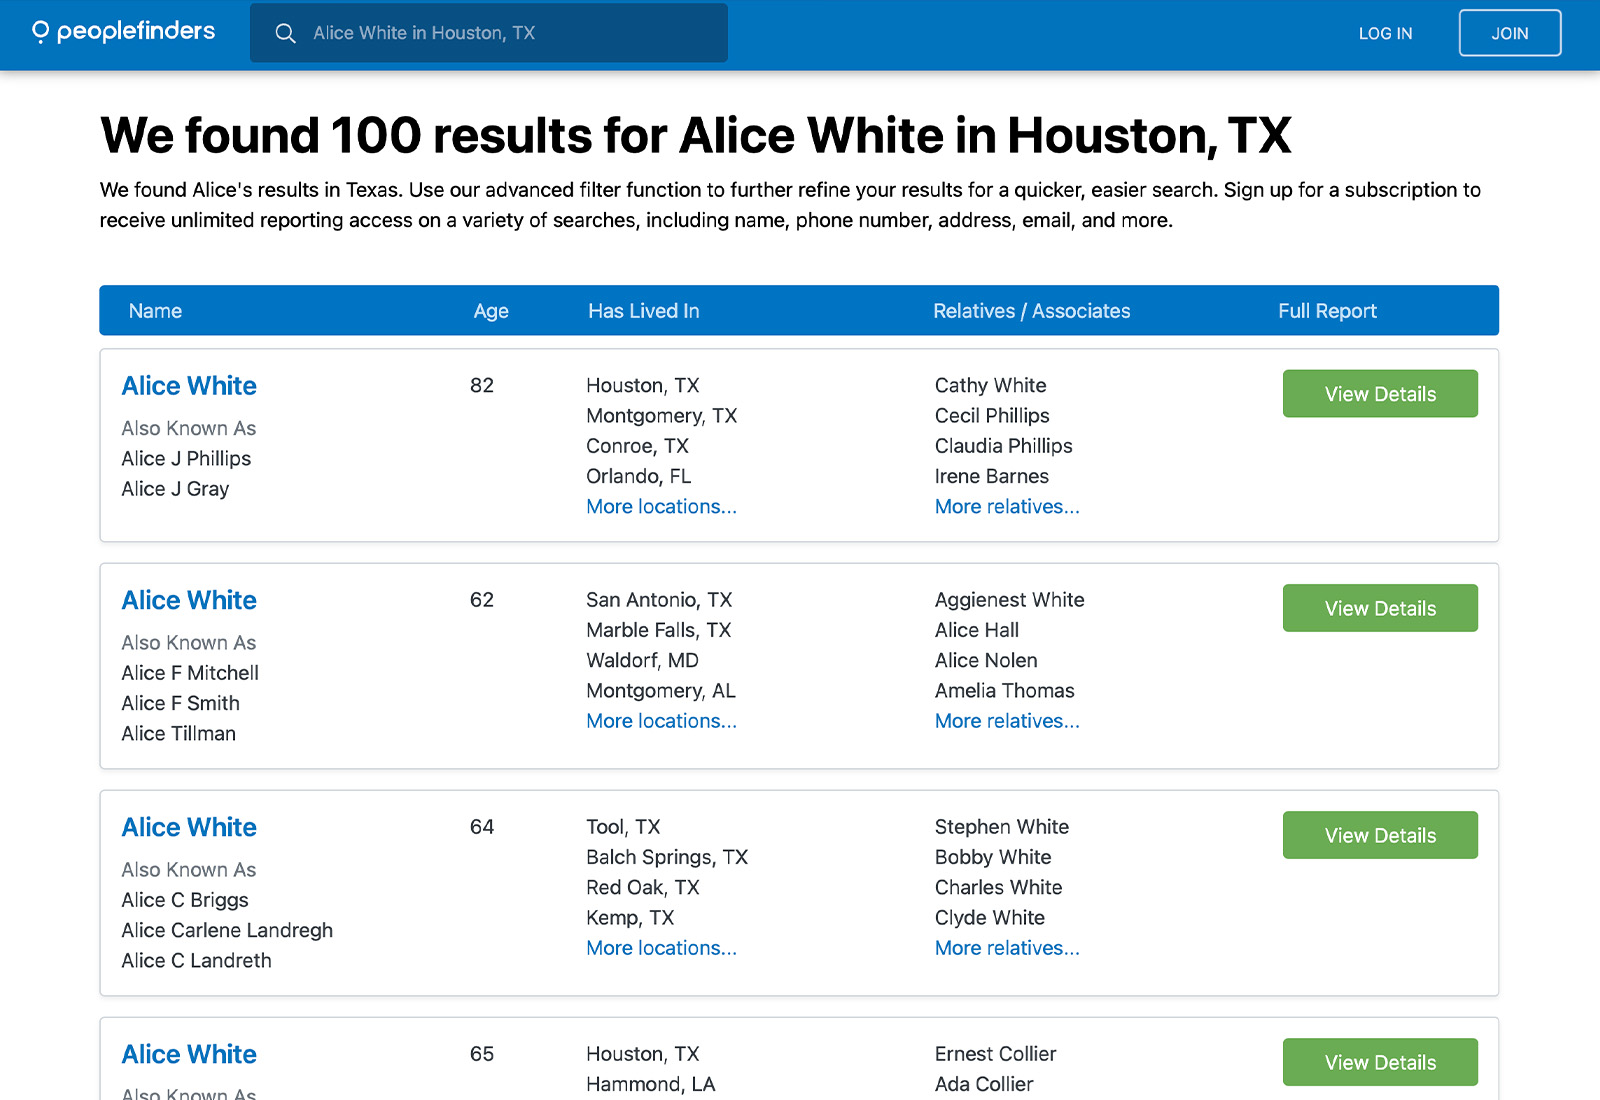Click the Age column header
This screenshot has height=1100, width=1600.
click(x=491, y=311)
